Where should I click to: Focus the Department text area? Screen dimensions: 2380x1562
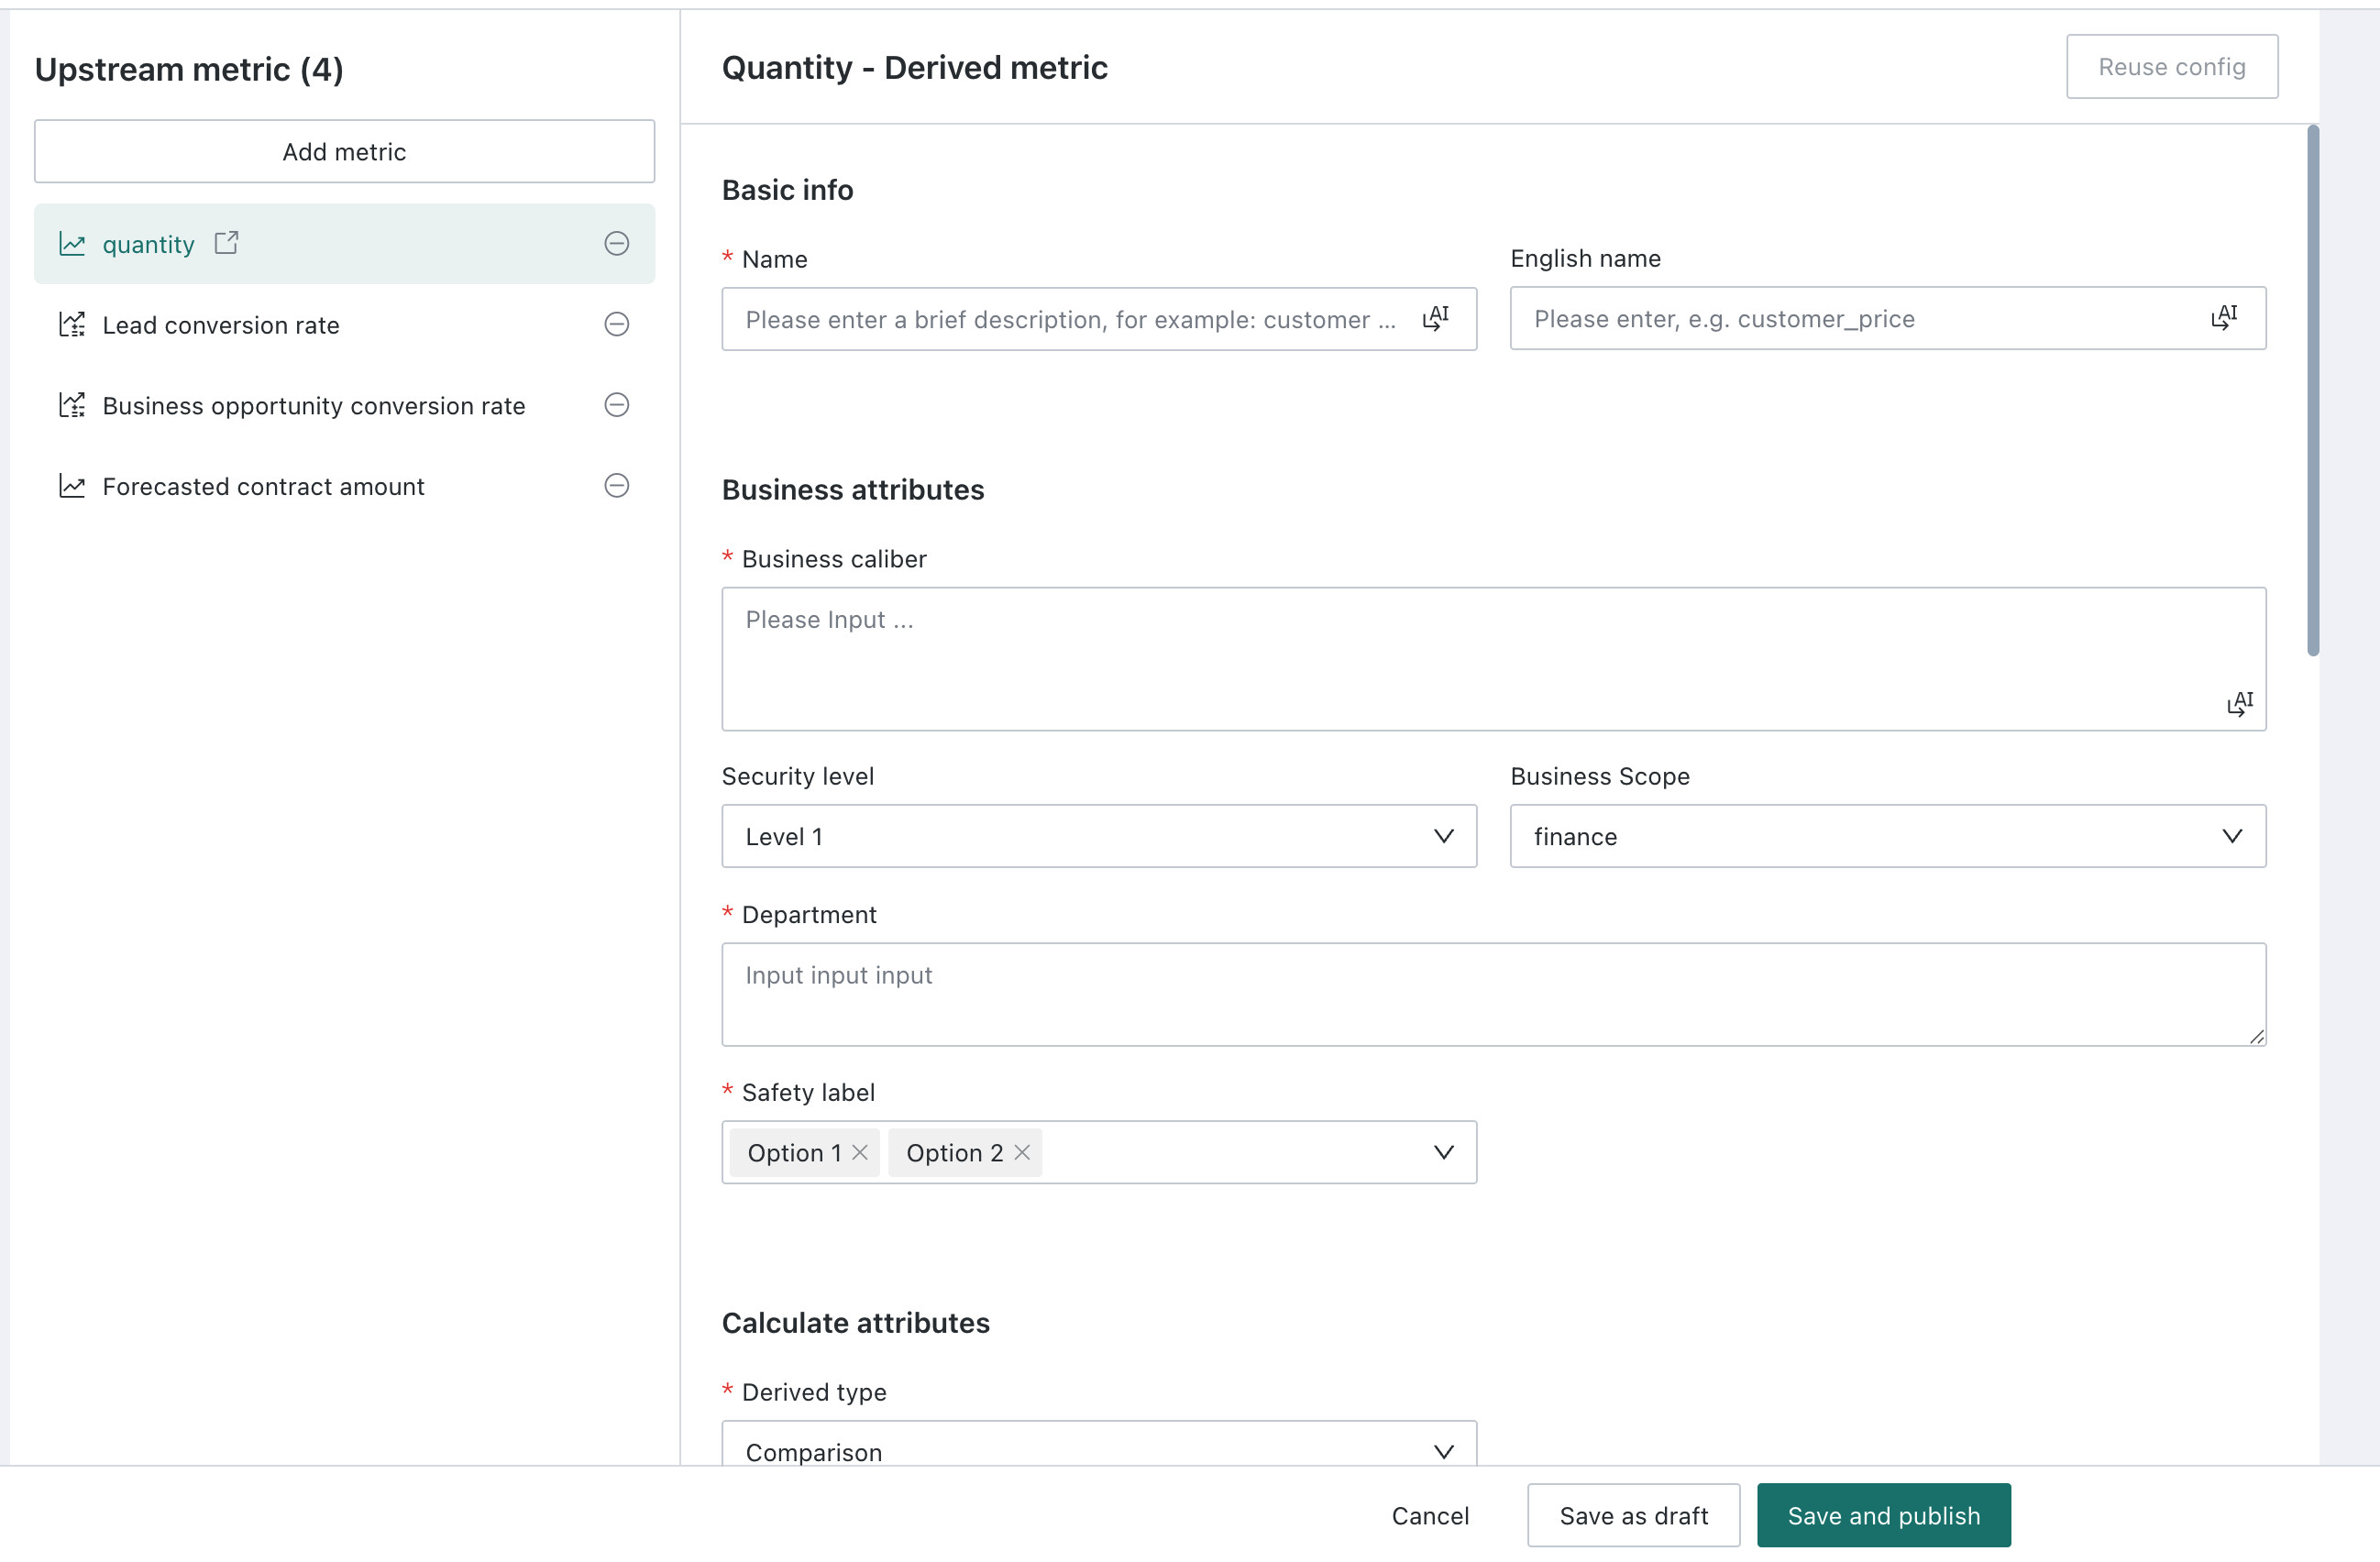(x=1494, y=994)
